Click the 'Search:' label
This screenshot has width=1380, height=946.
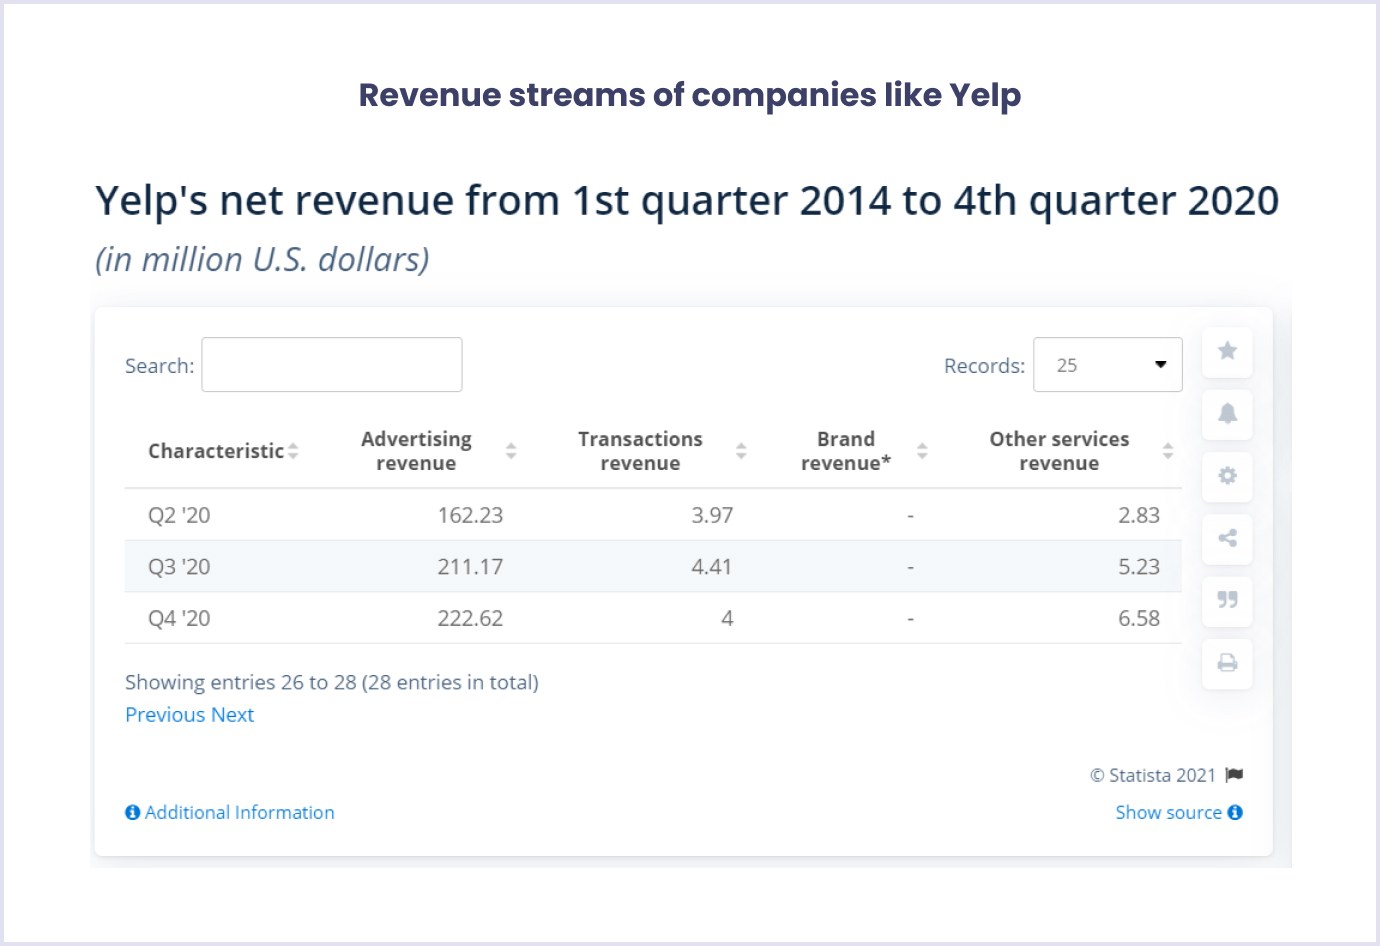point(160,366)
